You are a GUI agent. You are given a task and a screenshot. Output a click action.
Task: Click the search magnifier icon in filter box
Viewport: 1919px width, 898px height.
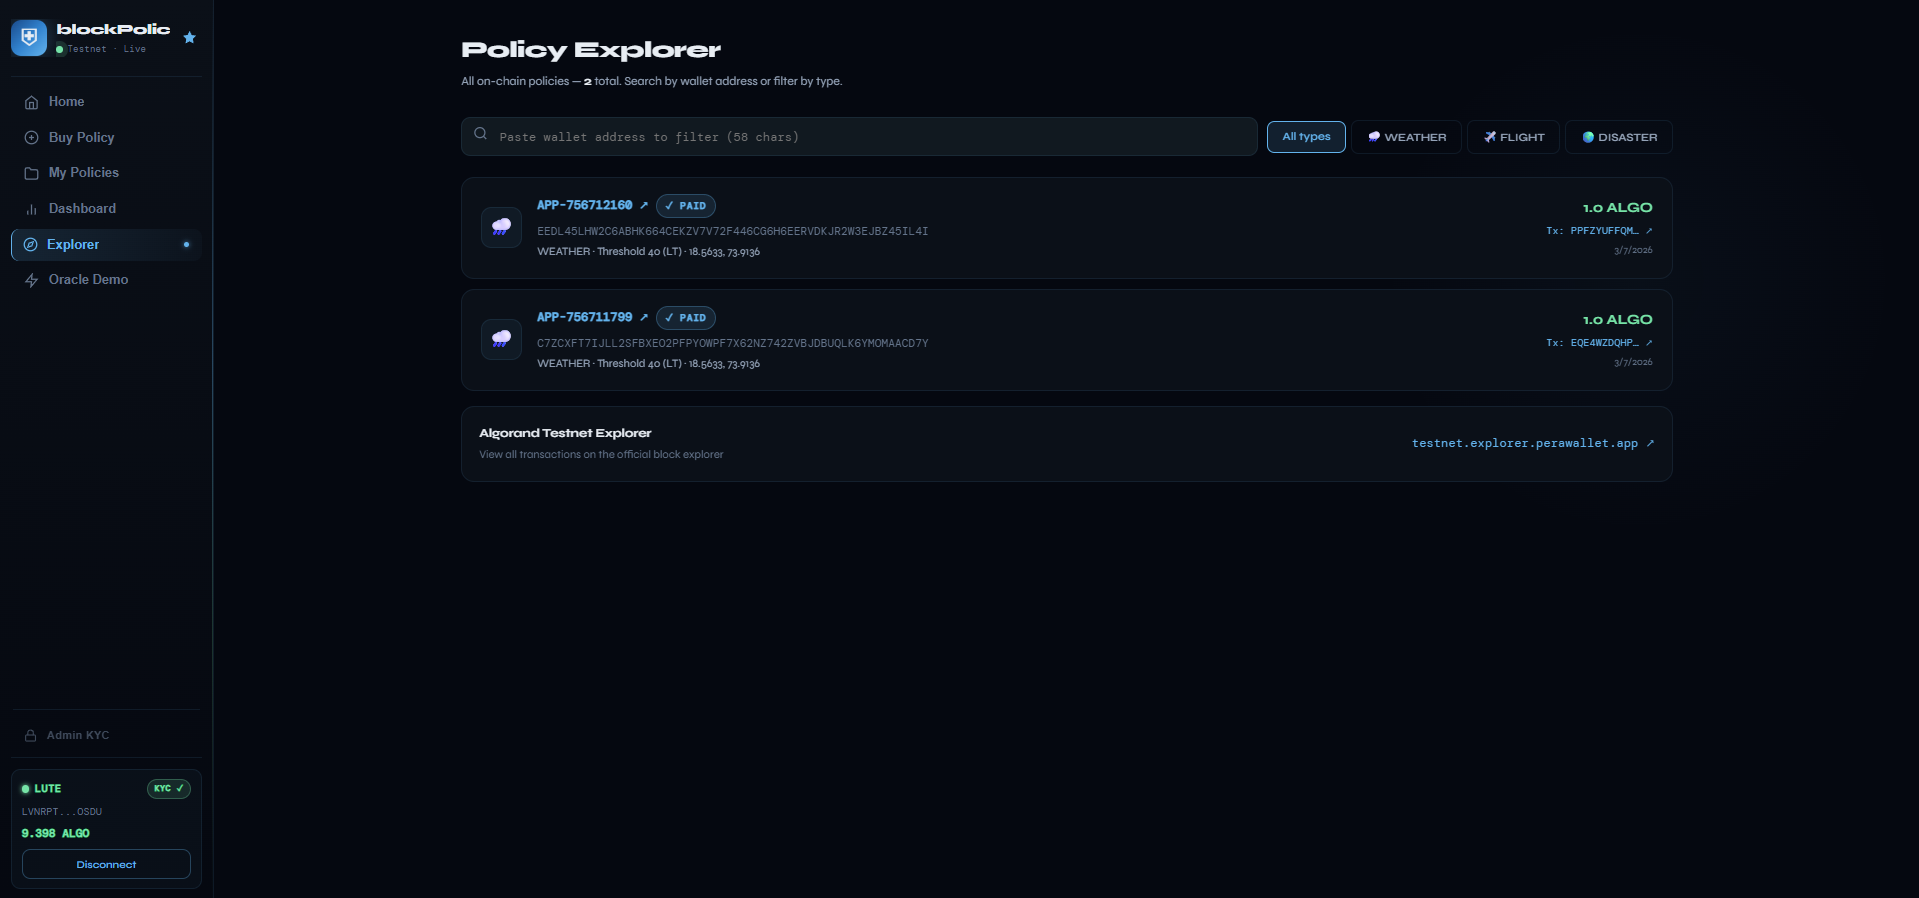click(x=481, y=134)
